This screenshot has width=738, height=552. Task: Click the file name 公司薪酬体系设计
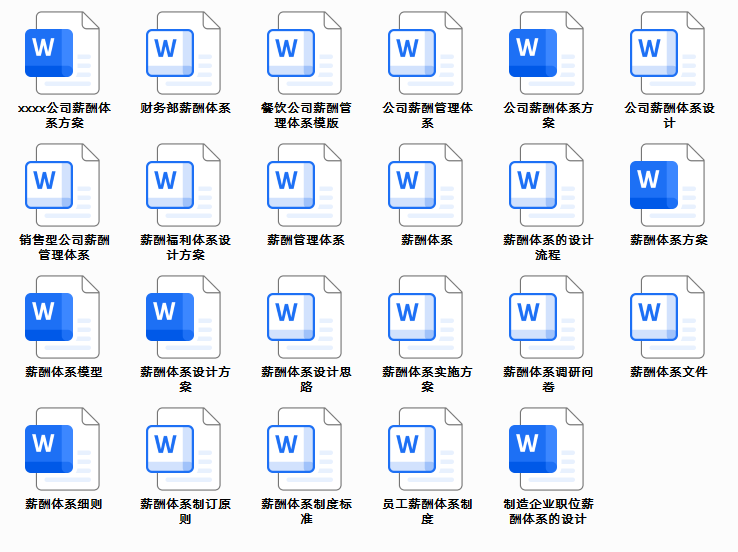click(669, 115)
